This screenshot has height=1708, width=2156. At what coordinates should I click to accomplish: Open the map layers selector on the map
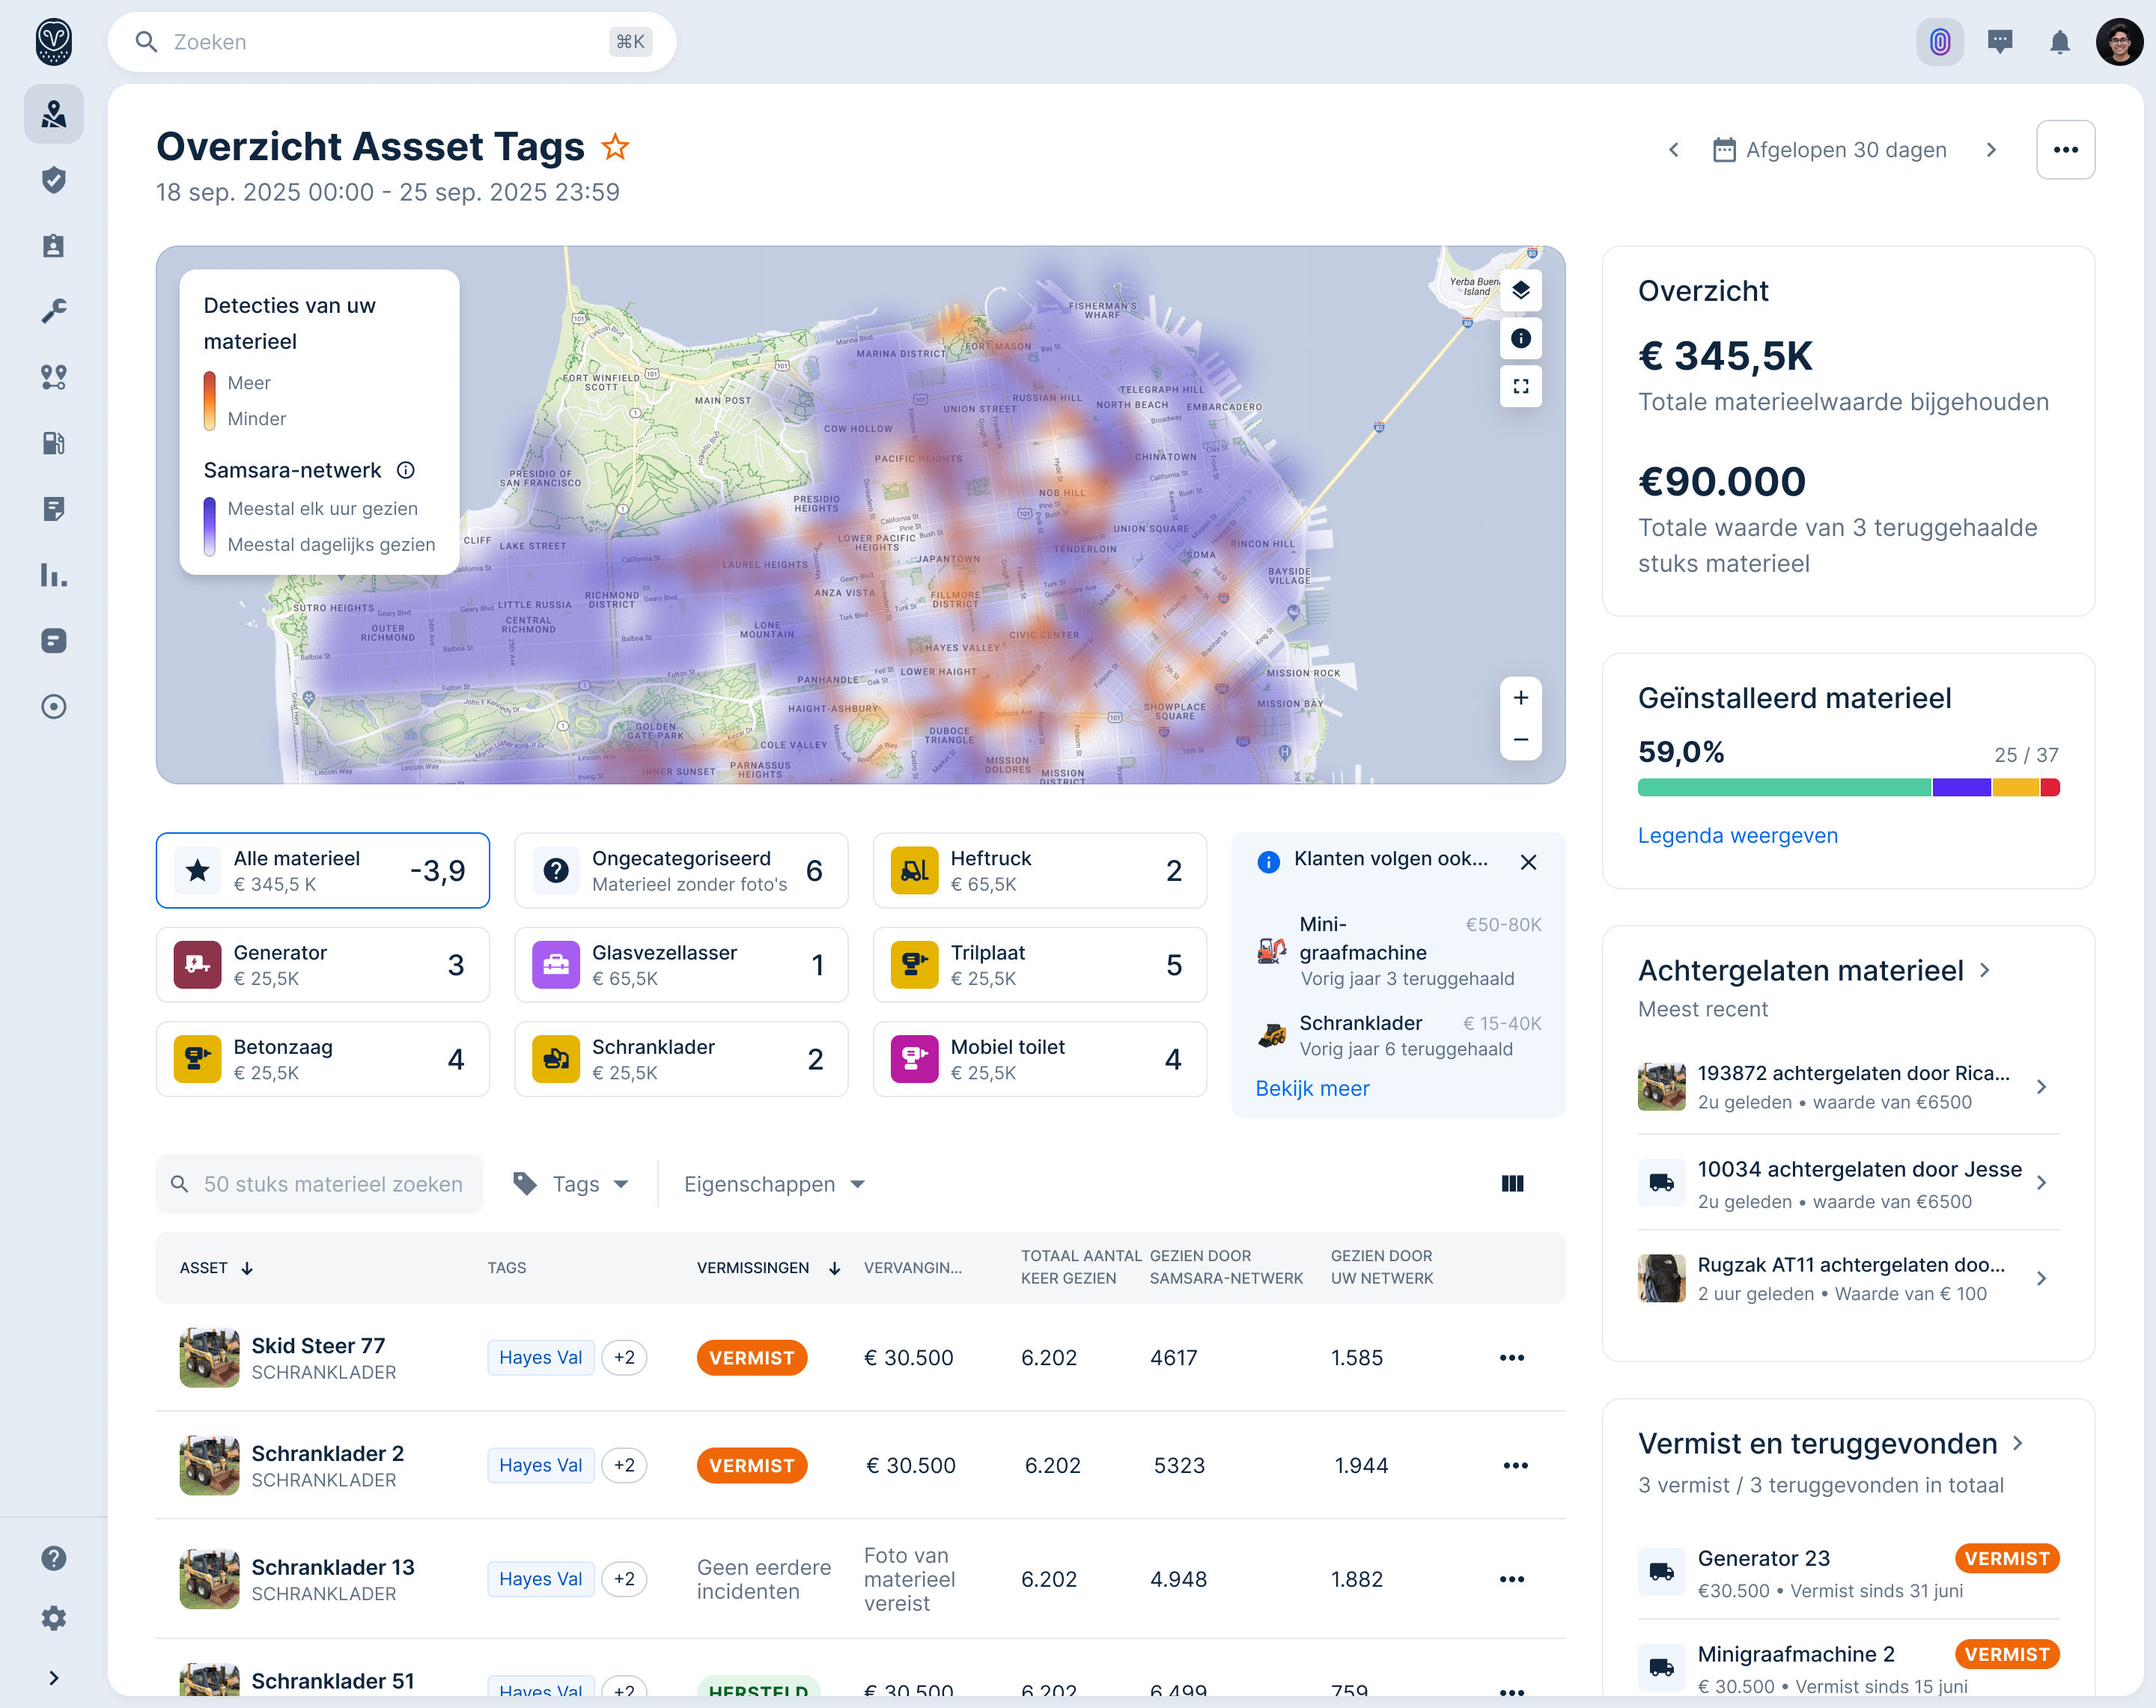(x=1521, y=291)
